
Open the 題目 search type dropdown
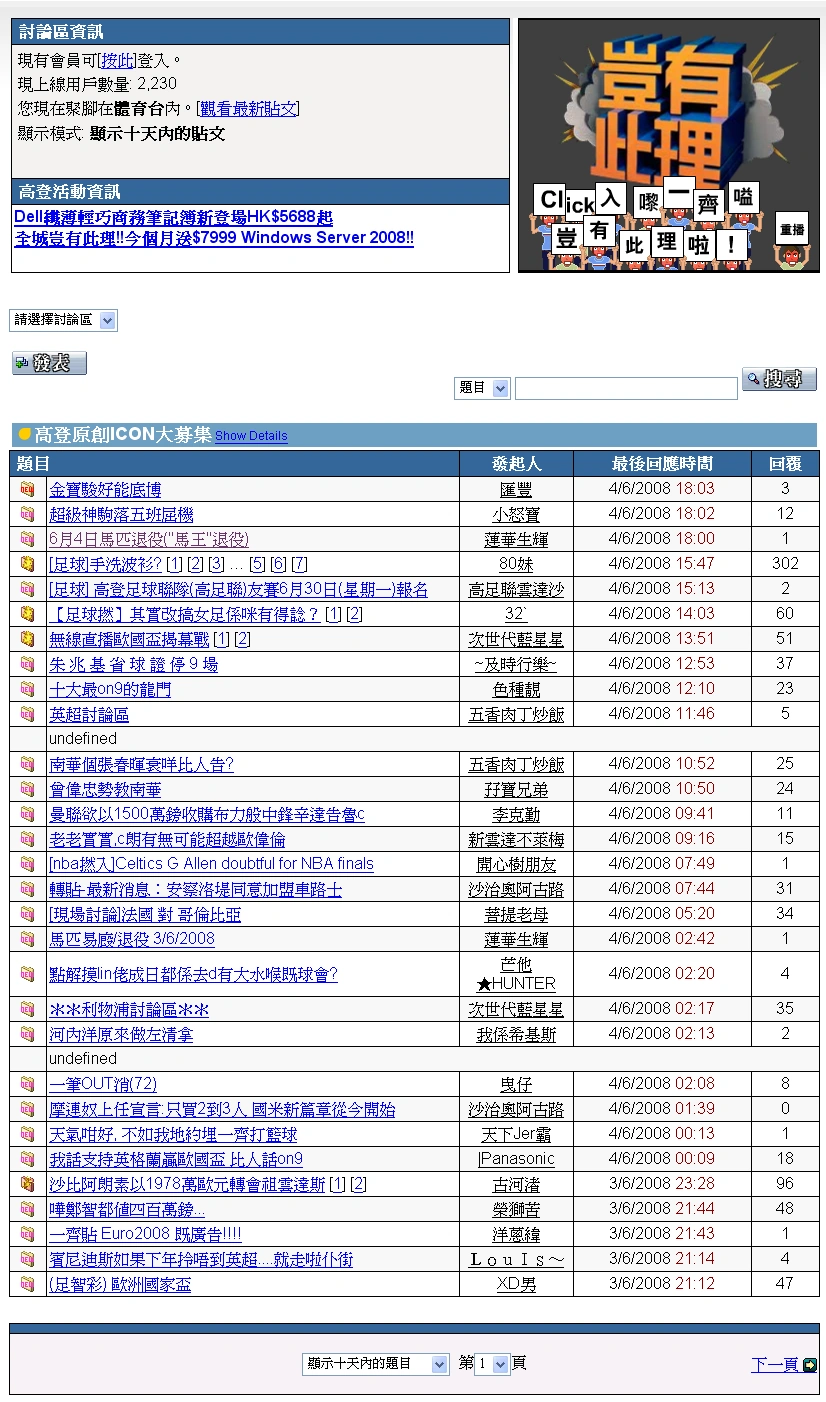(483, 388)
